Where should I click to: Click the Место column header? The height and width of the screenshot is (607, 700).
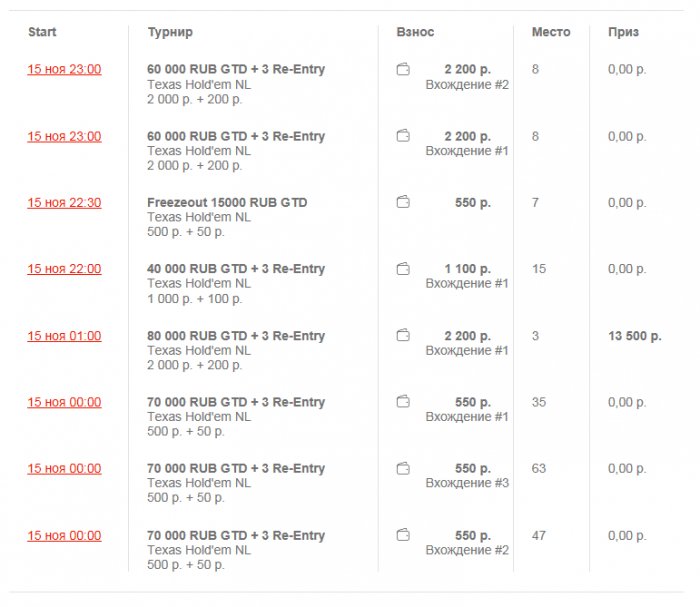(551, 32)
